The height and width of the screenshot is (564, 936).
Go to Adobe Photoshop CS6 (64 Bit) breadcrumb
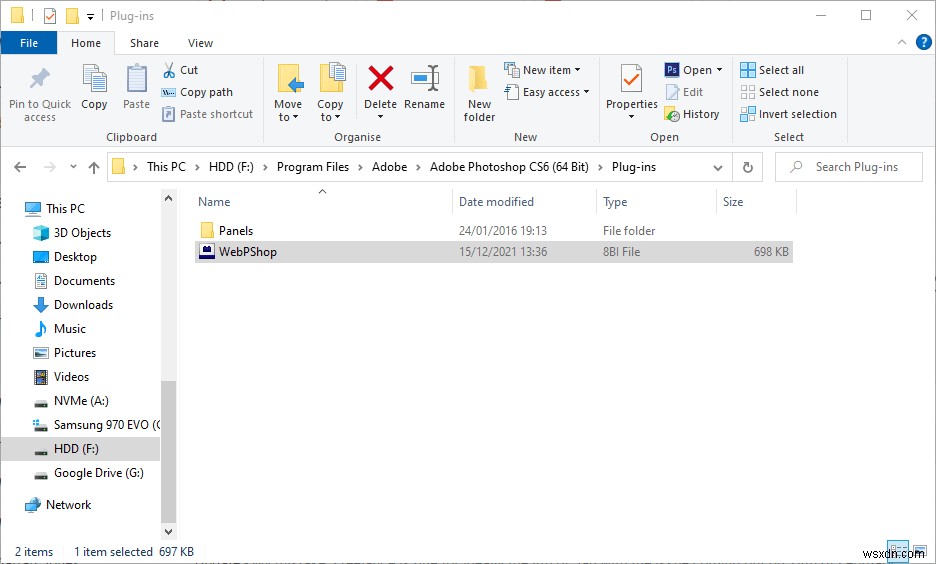point(509,167)
